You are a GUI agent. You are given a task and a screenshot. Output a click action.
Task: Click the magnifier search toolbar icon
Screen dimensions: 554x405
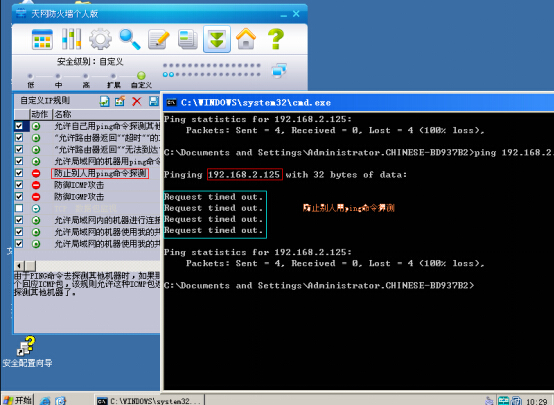[x=130, y=39]
